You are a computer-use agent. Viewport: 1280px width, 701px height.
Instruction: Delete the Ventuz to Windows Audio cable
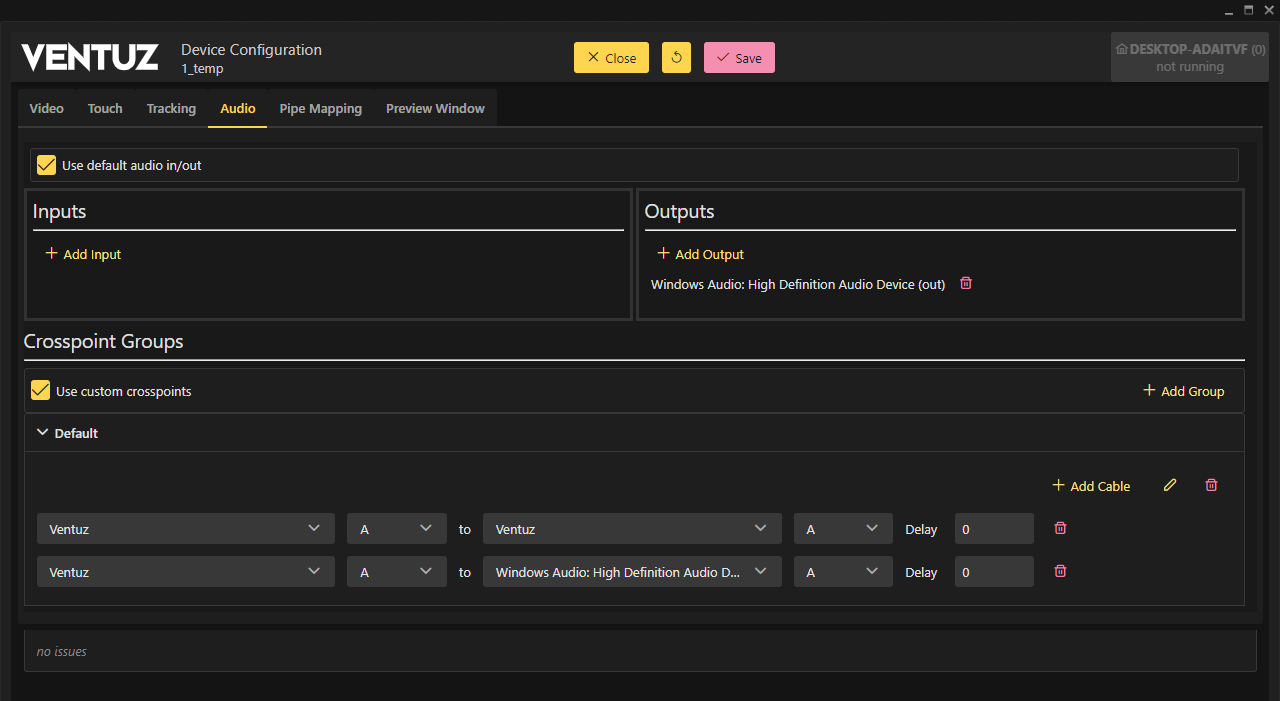click(1061, 571)
